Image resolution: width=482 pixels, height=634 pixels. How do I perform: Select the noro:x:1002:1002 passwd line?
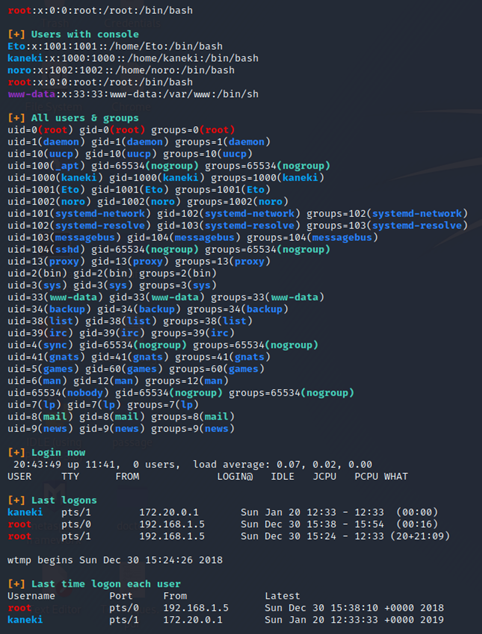coord(121,70)
